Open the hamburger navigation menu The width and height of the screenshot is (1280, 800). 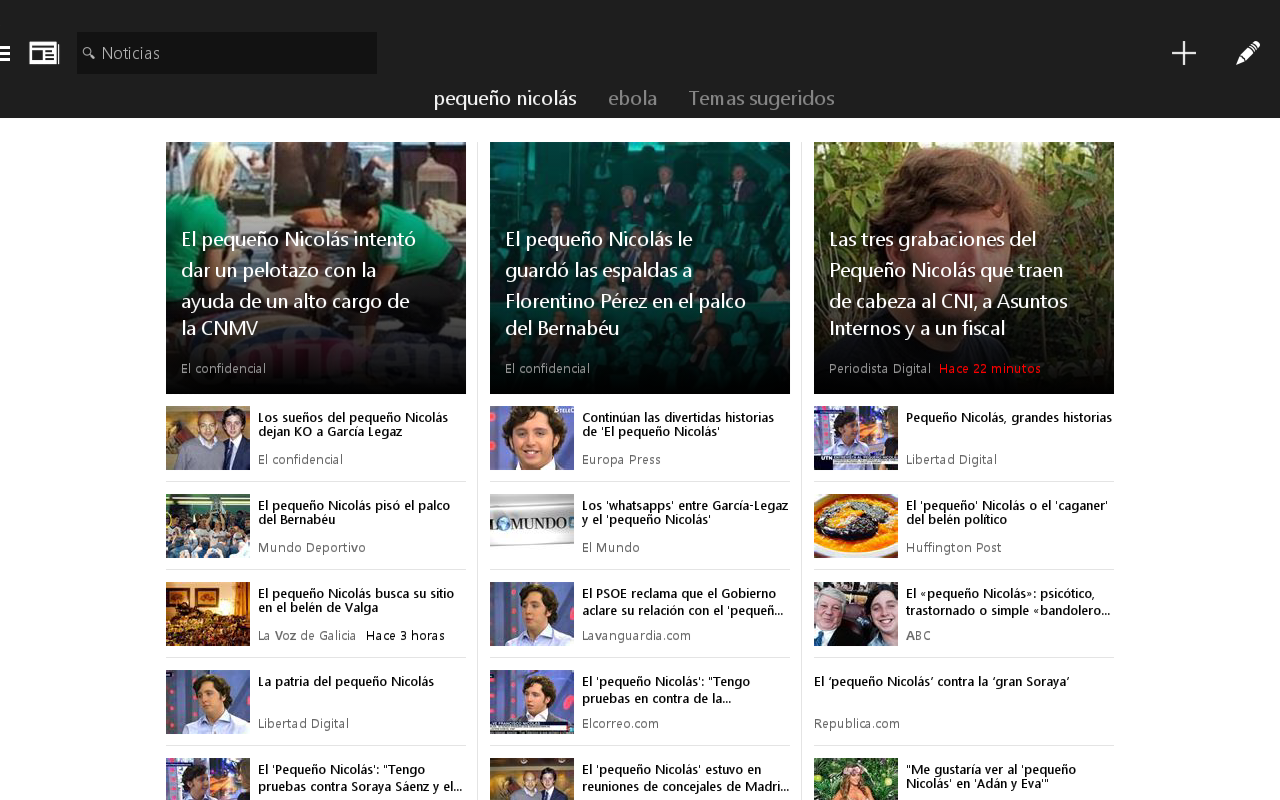[5, 52]
